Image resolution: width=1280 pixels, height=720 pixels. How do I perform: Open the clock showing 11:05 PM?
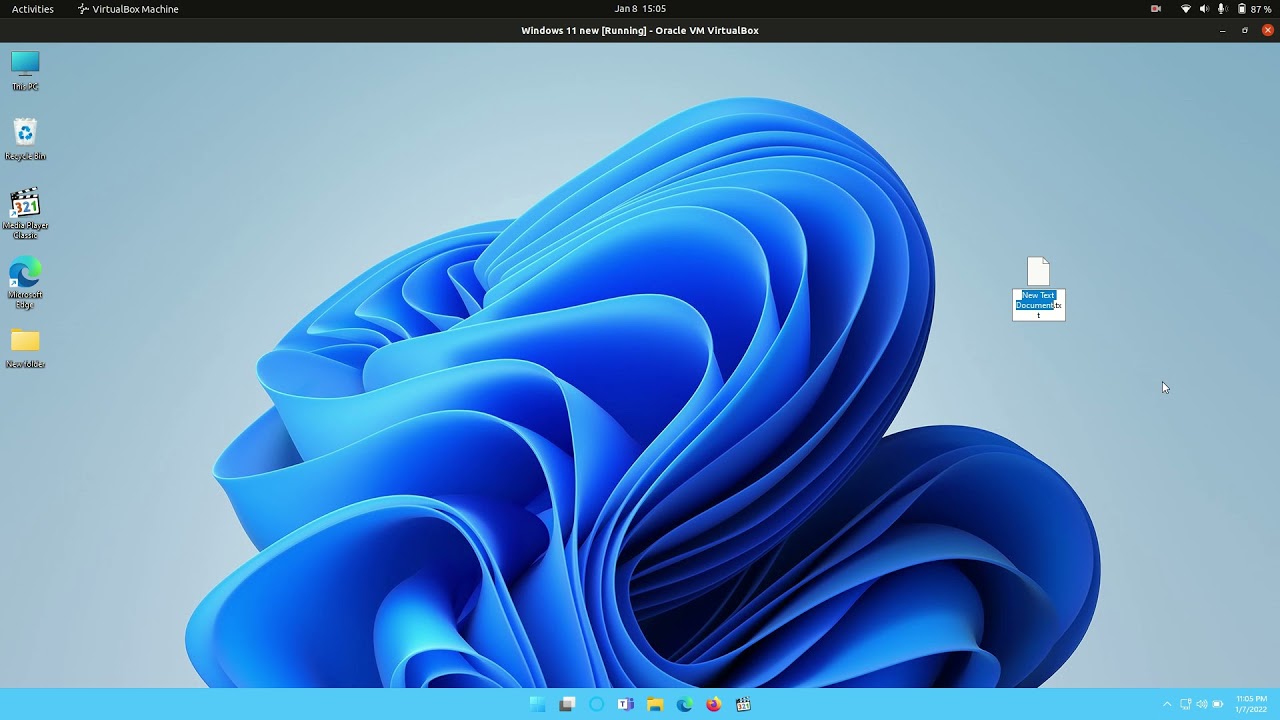1251,704
